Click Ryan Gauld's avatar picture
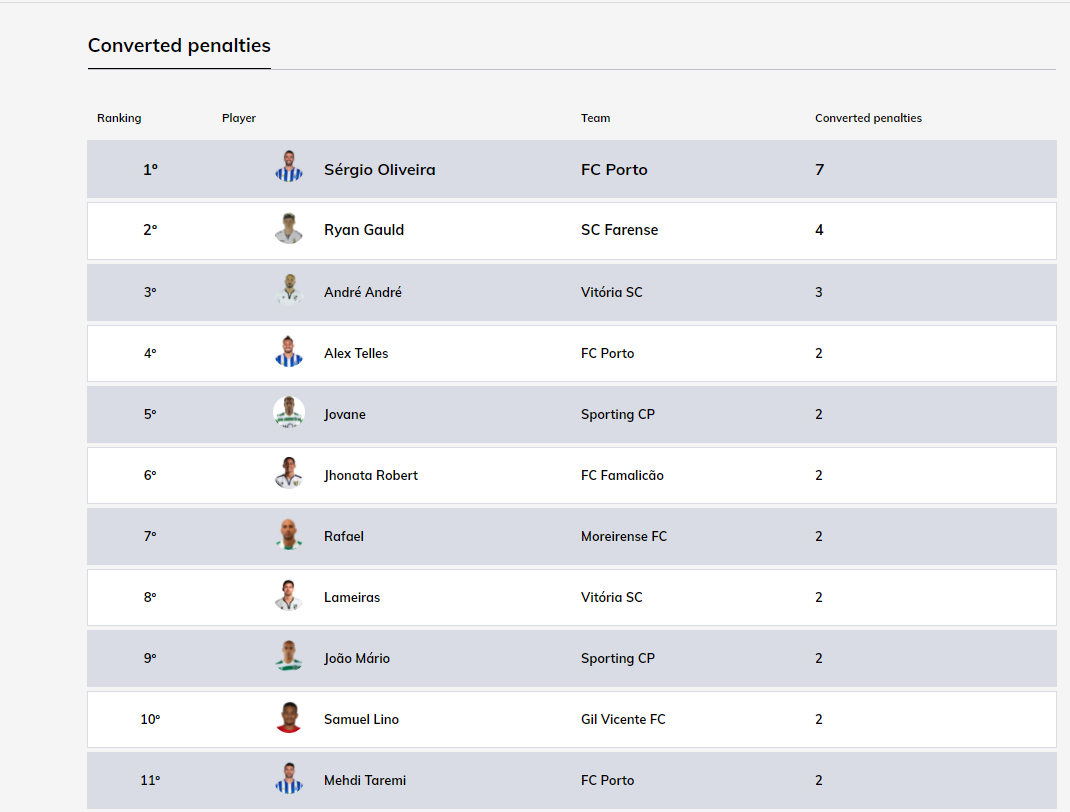The width and height of the screenshot is (1070, 812). 289,229
